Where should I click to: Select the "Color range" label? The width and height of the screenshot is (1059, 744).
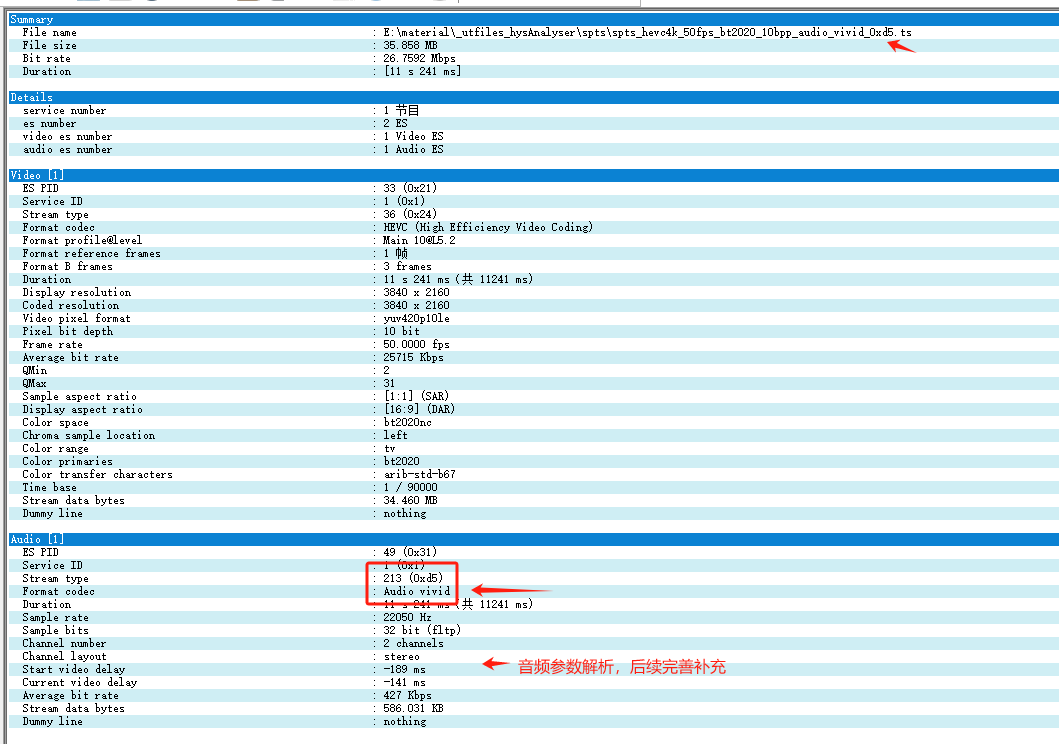pos(55,449)
